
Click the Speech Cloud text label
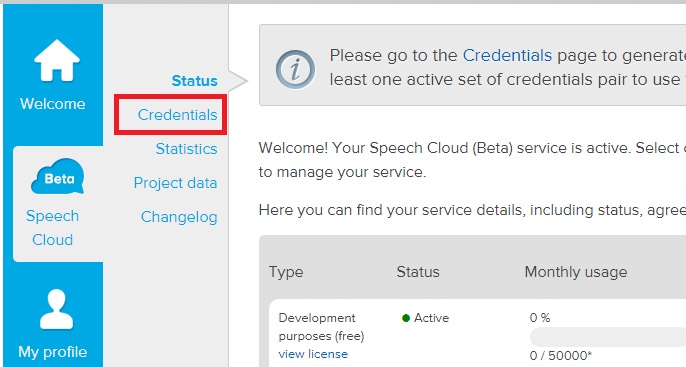52,227
